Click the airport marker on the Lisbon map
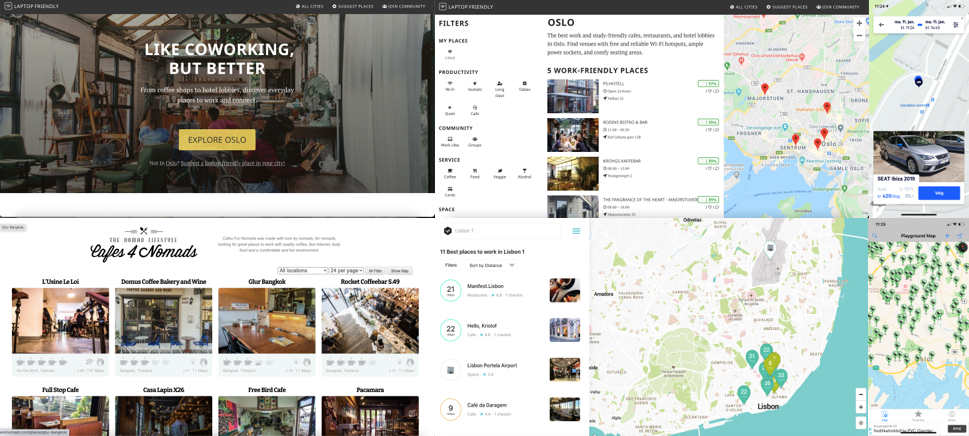 (x=771, y=249)
